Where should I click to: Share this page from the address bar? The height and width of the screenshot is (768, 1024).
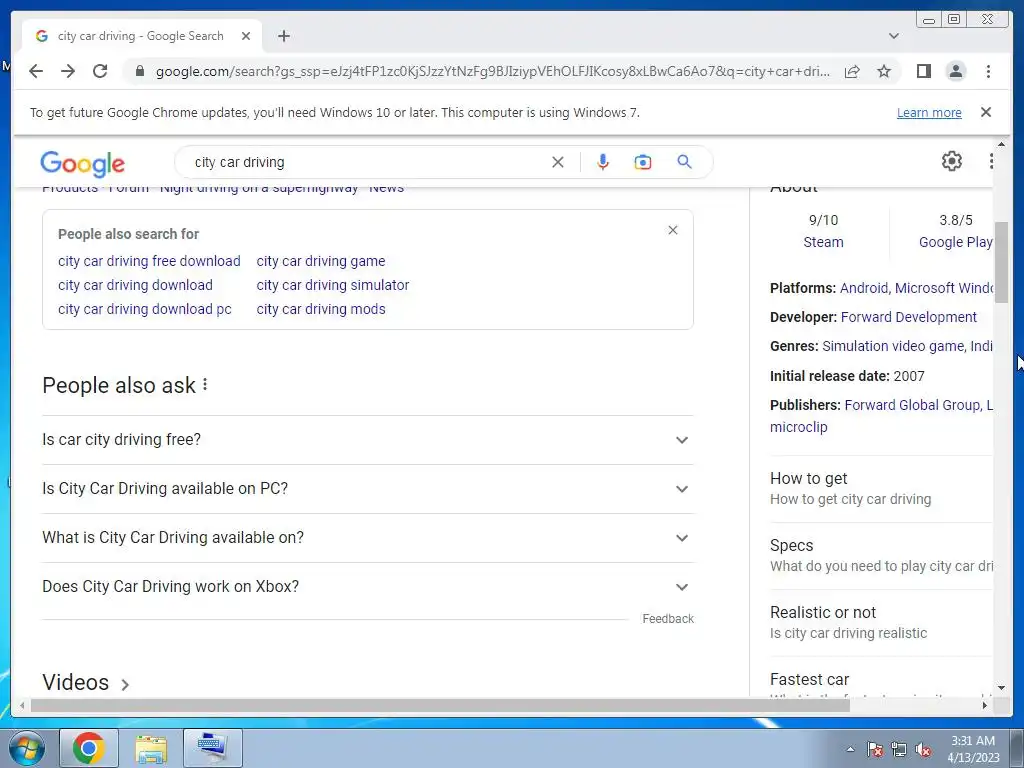(852, 71)
